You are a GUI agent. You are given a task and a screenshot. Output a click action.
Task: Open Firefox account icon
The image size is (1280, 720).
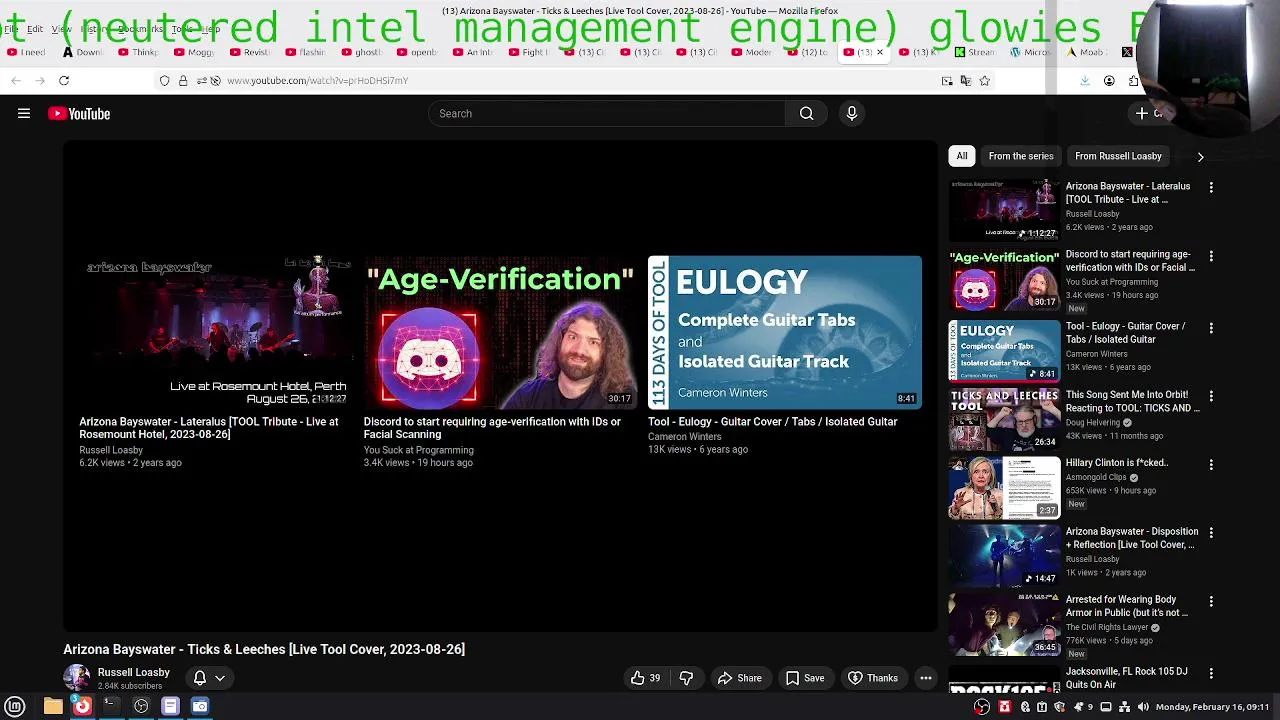1109,81
